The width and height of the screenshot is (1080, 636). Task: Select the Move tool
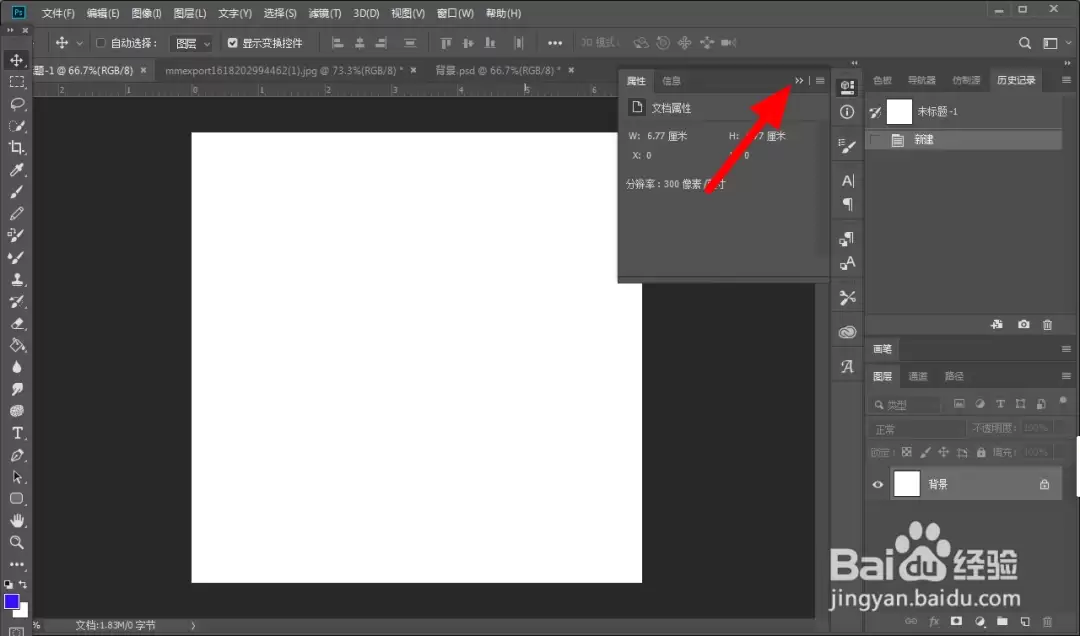(x=17, y=60)
